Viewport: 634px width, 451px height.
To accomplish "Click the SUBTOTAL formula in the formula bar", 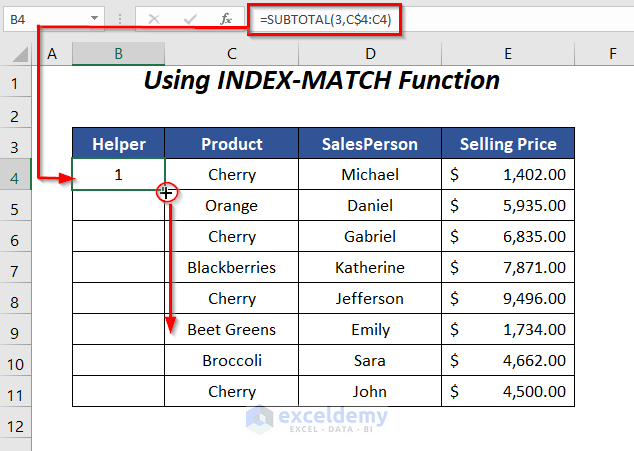I will (x=324, y=18).
